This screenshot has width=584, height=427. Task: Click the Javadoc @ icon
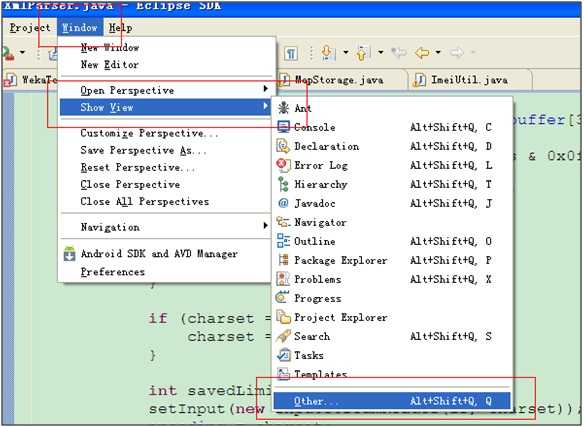point(283,203)
